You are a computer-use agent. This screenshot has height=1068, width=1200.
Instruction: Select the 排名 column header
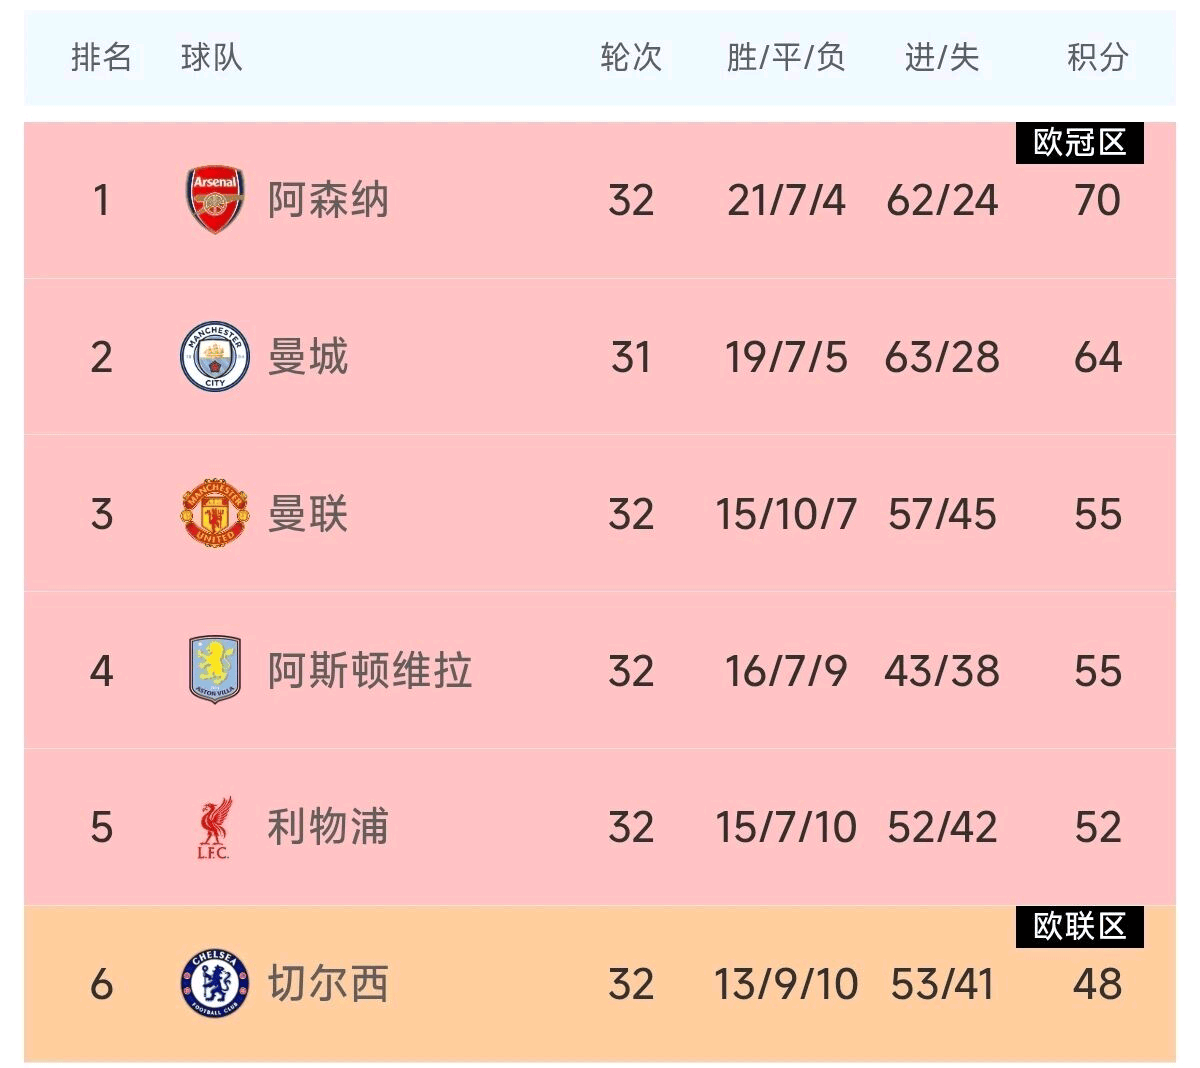coord(101,58)
